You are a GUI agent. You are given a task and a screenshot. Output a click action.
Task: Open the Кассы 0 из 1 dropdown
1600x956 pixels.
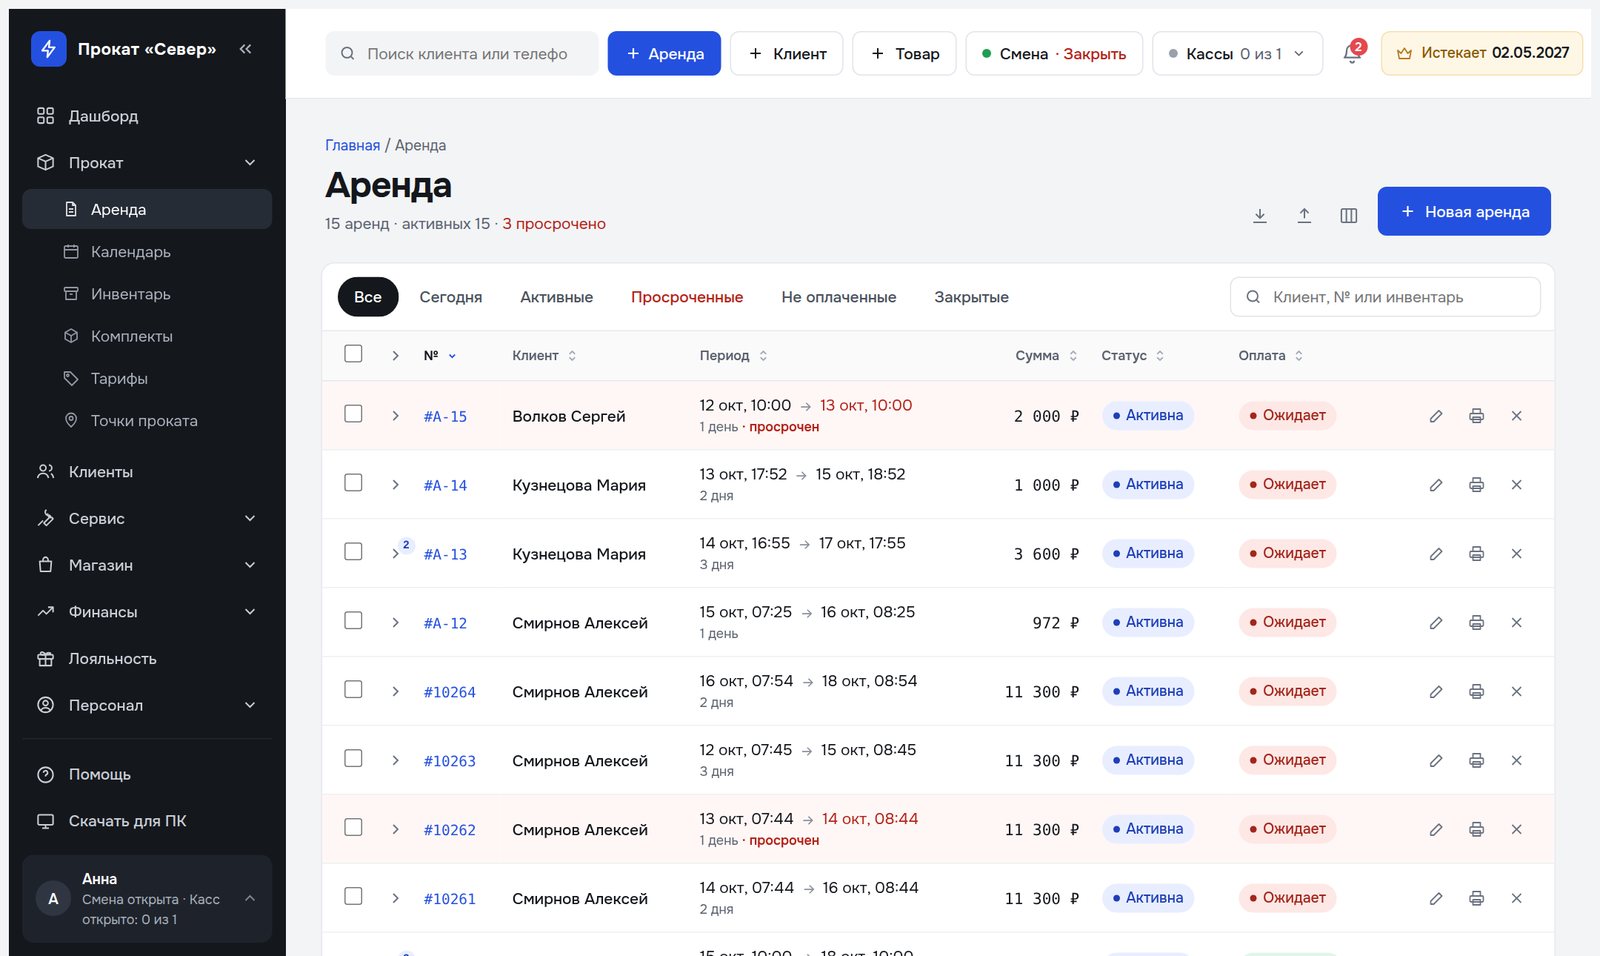(1237, 54)
